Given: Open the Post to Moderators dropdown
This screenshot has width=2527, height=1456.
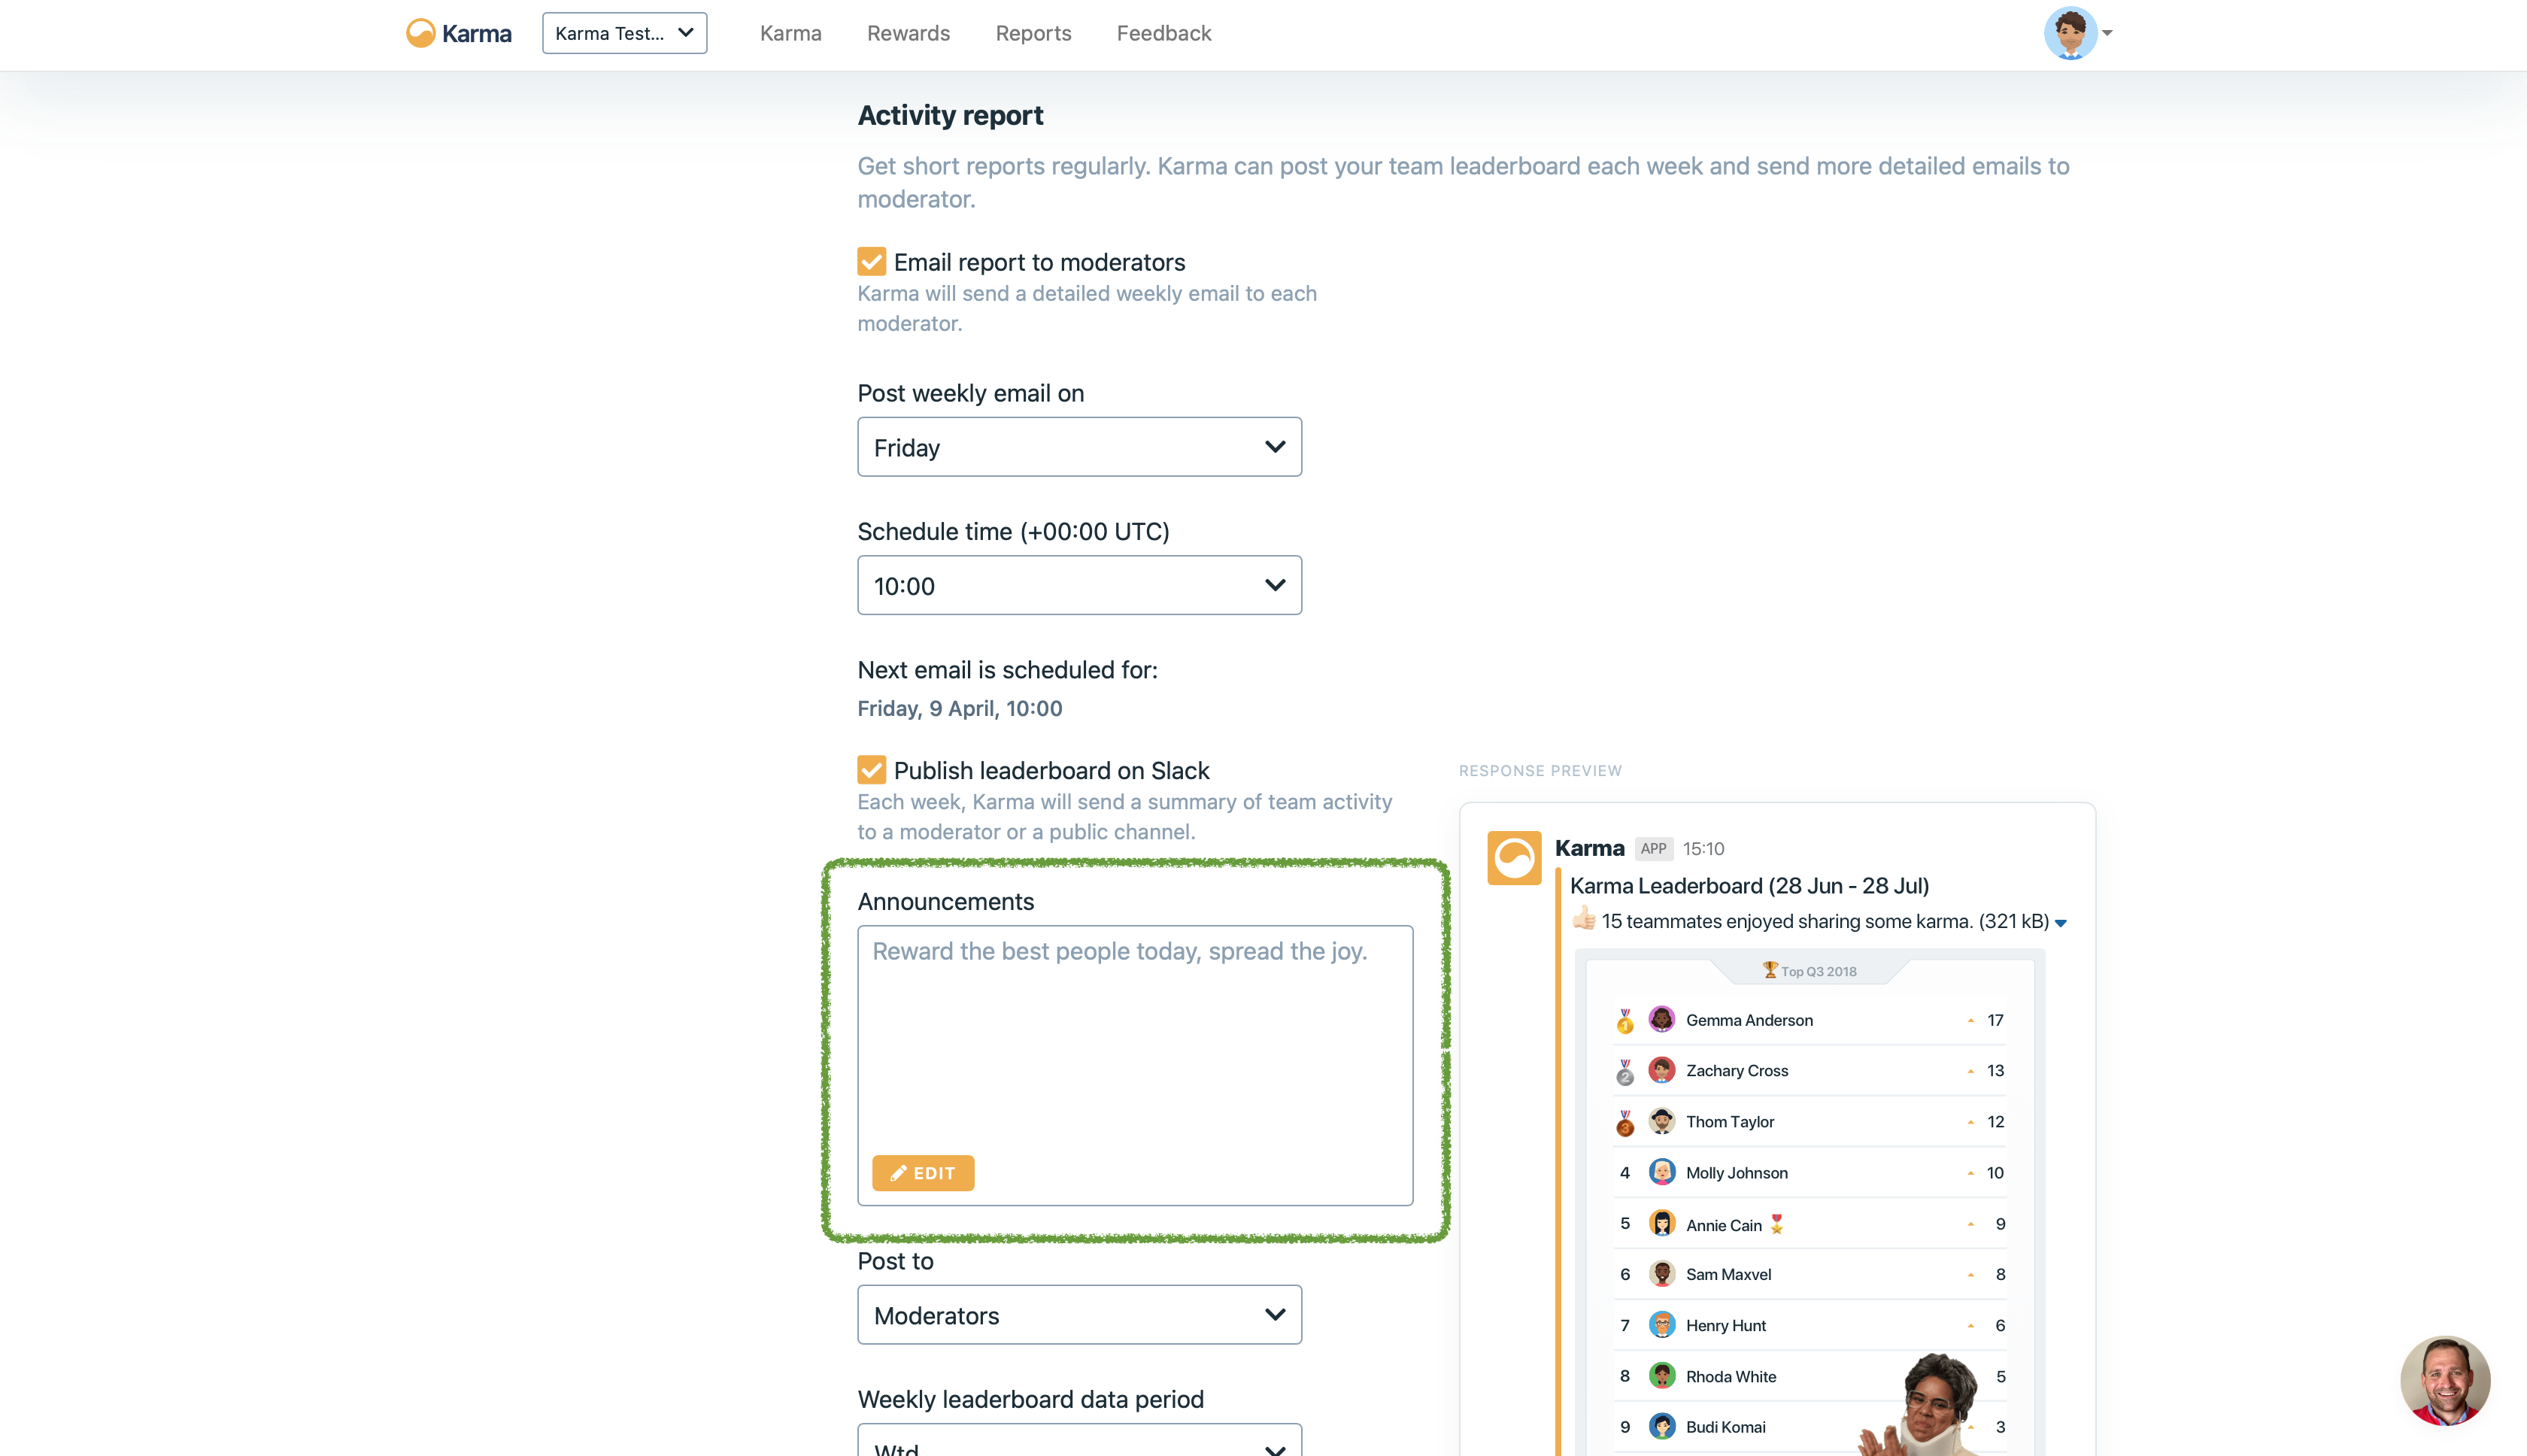Looking at the screenshot, I should tap(1079, 1315).
